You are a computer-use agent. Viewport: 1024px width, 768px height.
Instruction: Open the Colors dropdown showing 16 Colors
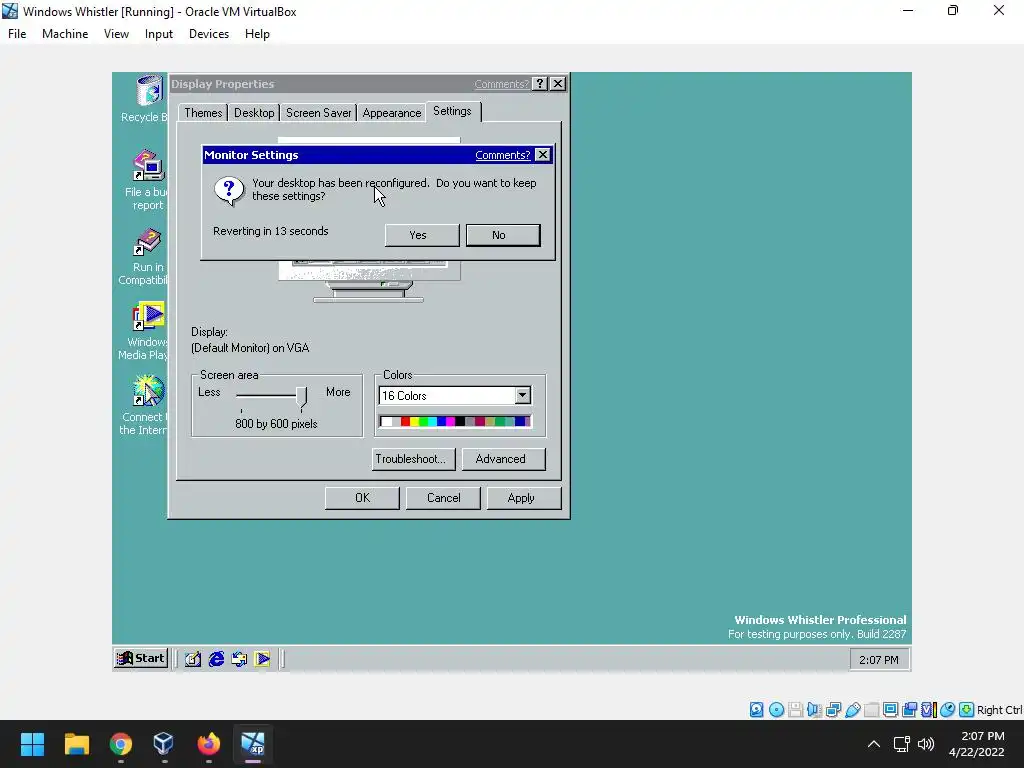(x=455, y=396)
